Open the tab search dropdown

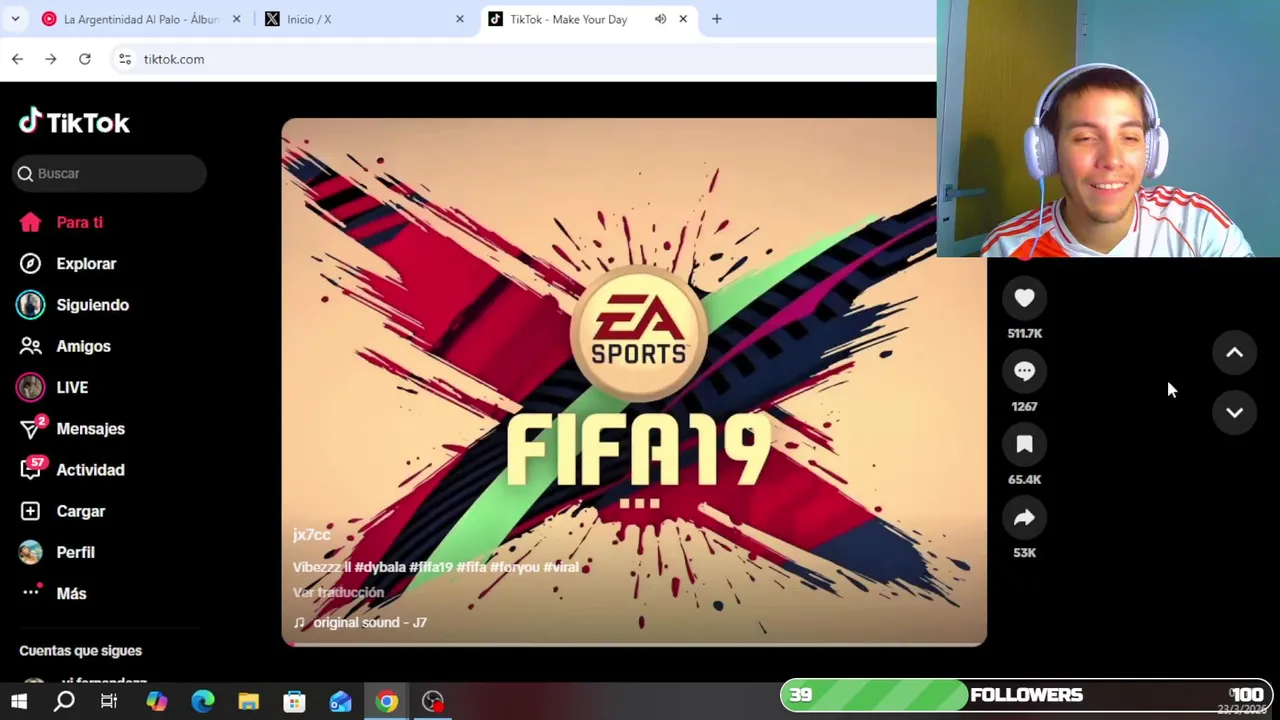click(15, 19)
